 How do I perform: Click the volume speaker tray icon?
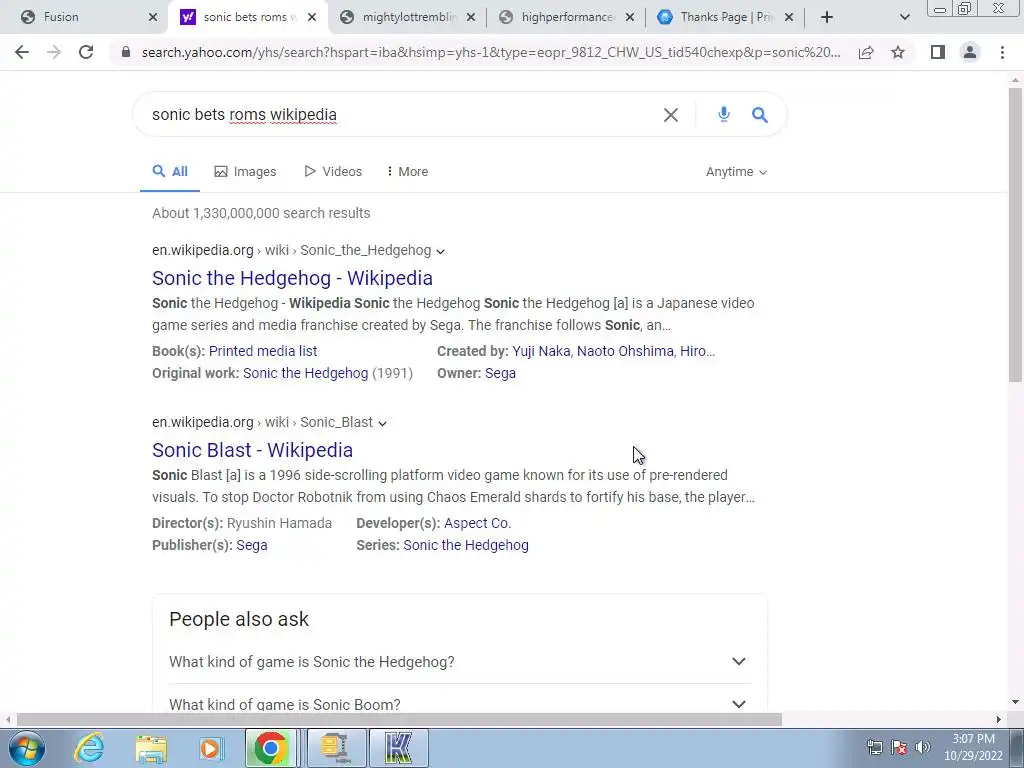[x=922, y=747]
